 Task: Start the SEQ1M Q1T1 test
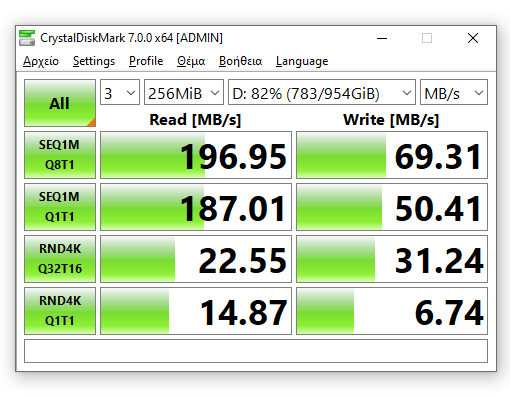(x=60, y=207)
